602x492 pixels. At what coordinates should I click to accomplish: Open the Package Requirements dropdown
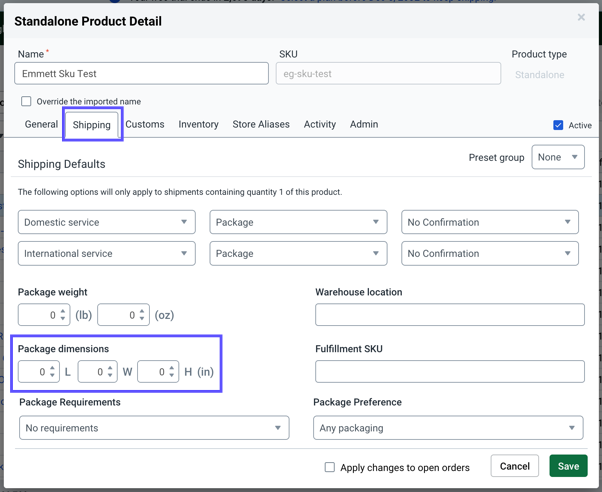(154, 427)
